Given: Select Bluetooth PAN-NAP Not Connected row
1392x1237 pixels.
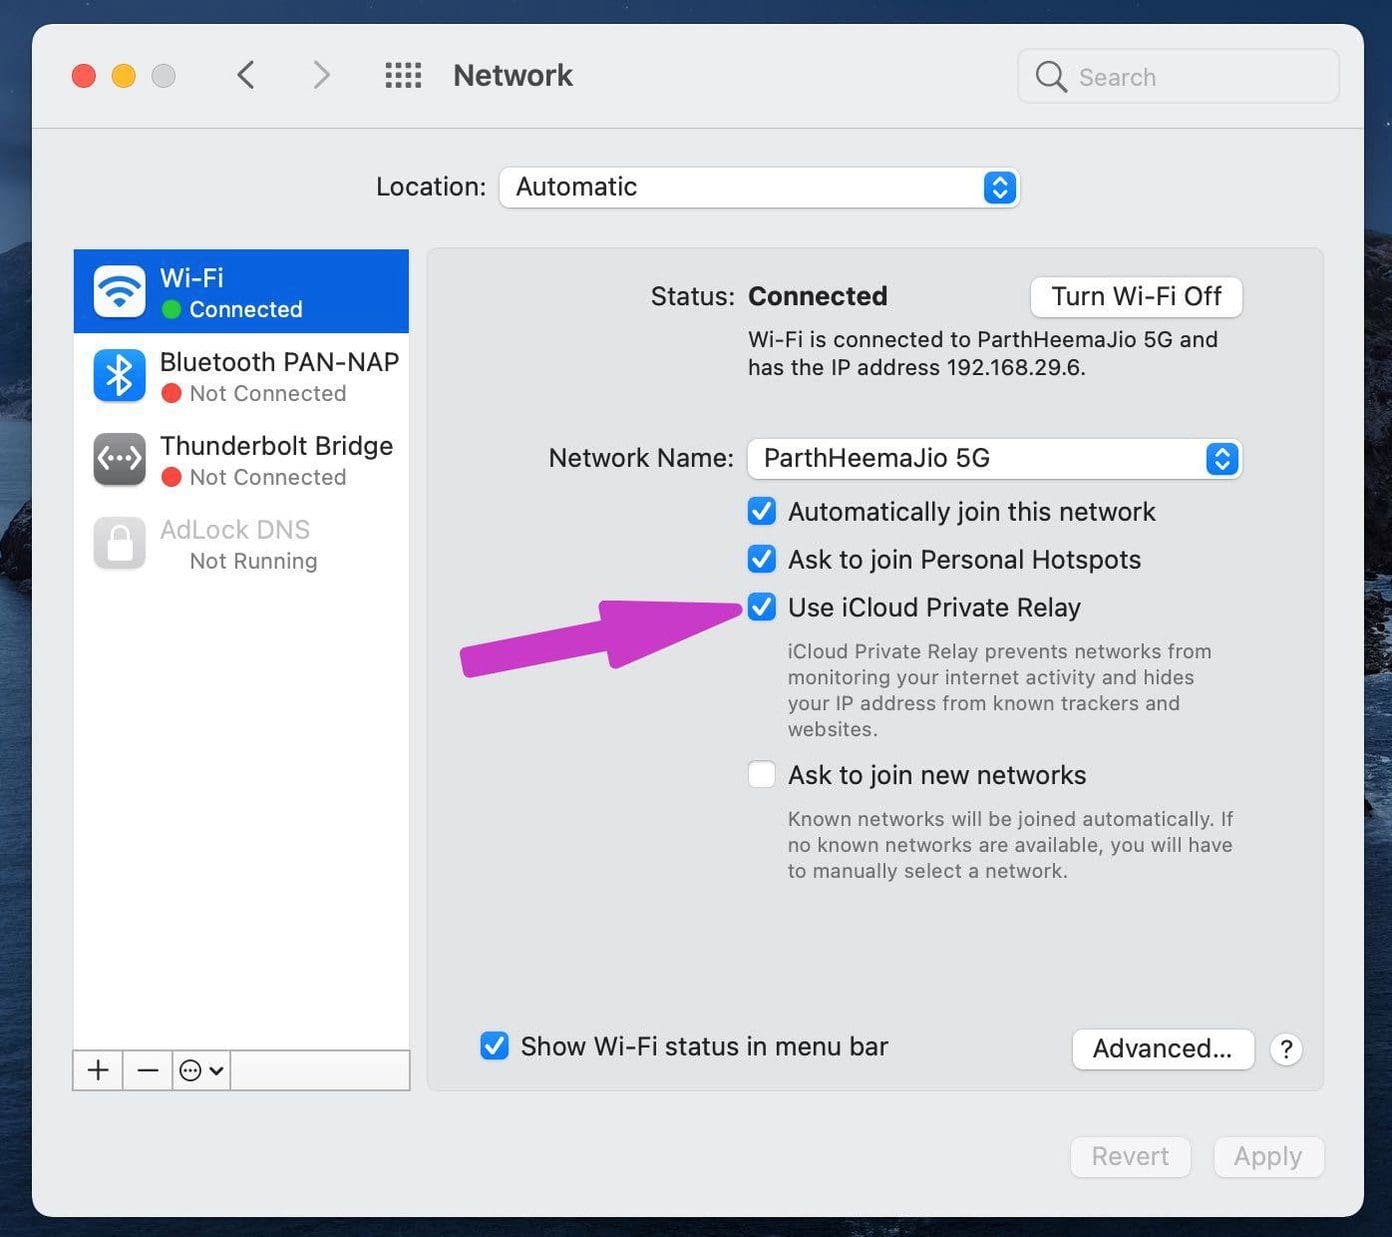Looking at the screenshot, I should (241, 375).
